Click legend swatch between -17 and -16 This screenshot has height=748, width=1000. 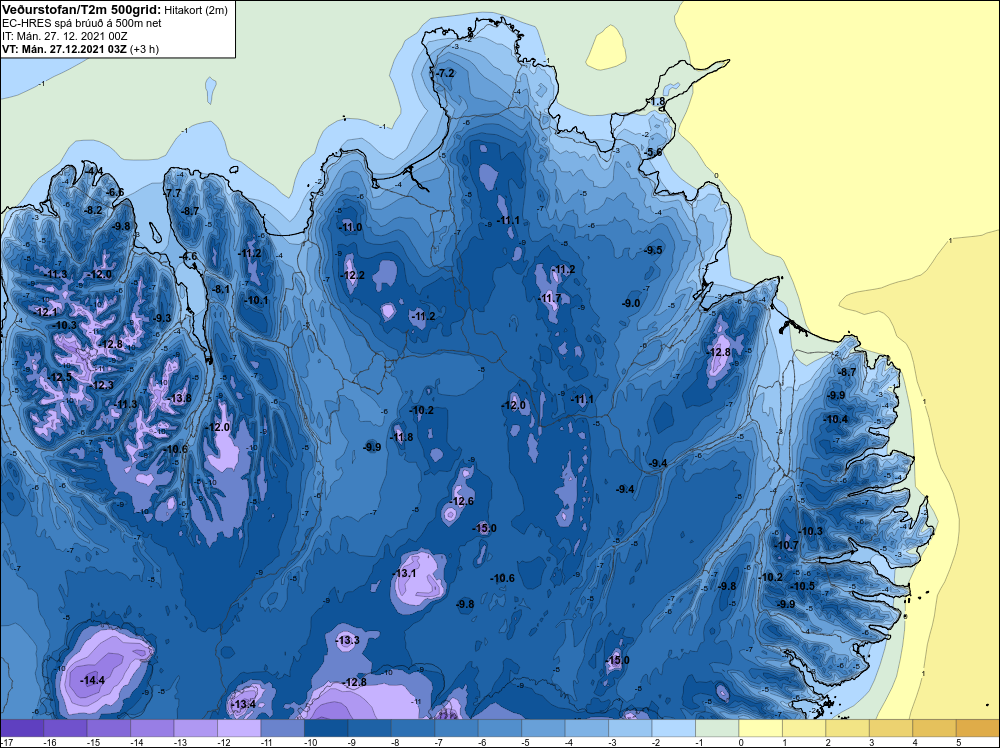click(22, 728)
